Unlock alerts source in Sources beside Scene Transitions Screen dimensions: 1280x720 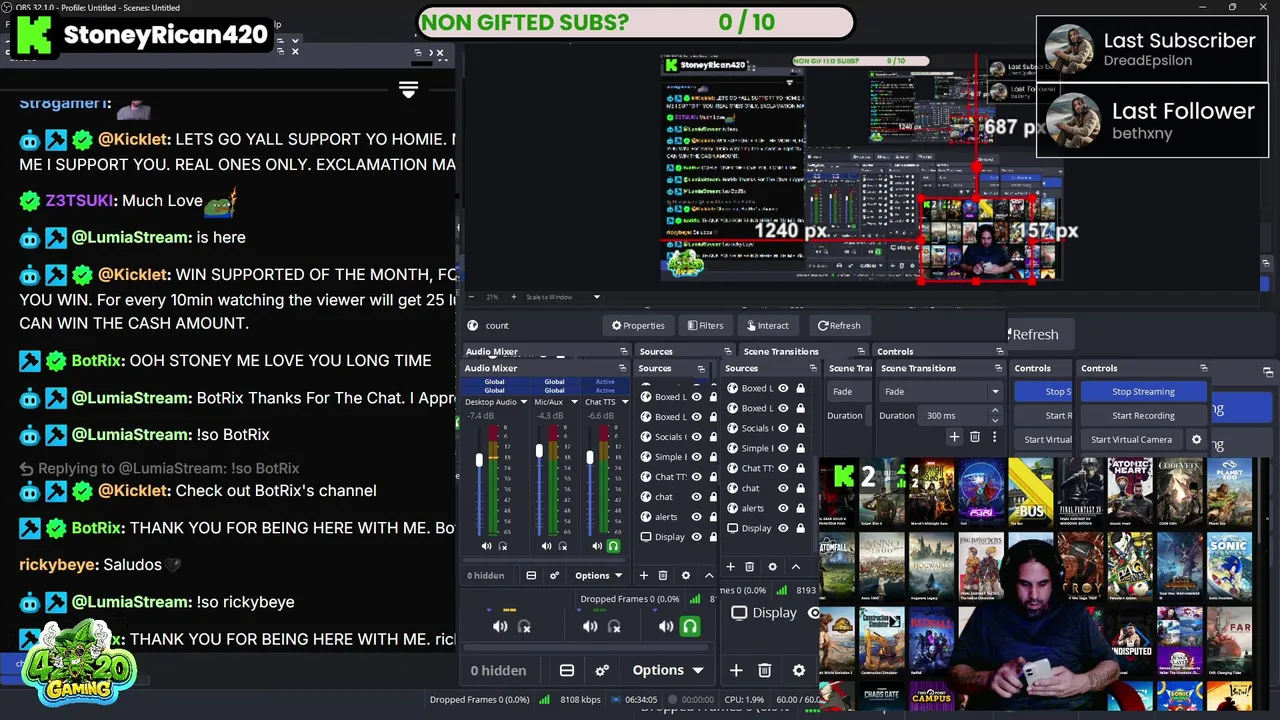(800, 508)
